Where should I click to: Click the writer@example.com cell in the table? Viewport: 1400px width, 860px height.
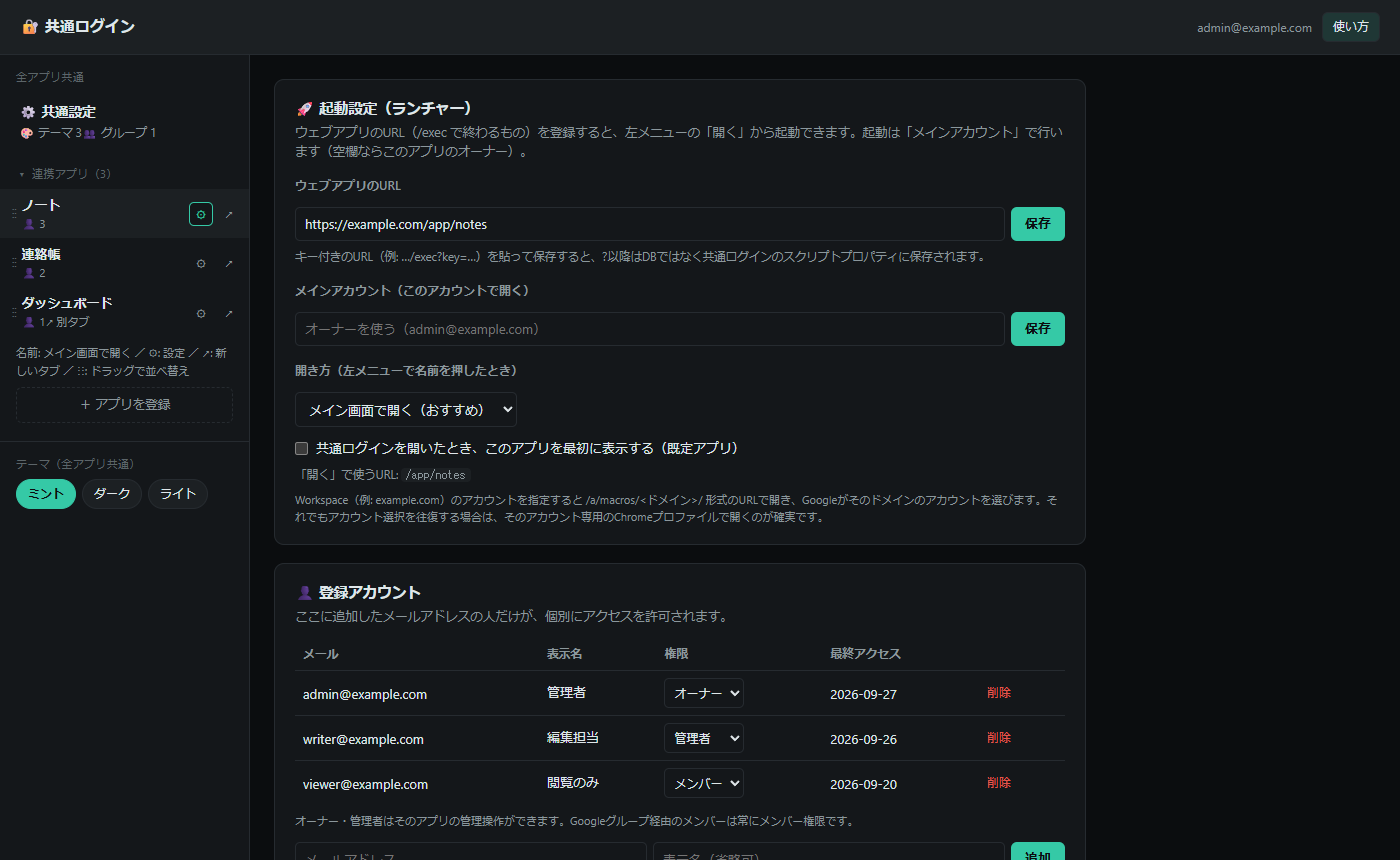click(x=363, y=739)
